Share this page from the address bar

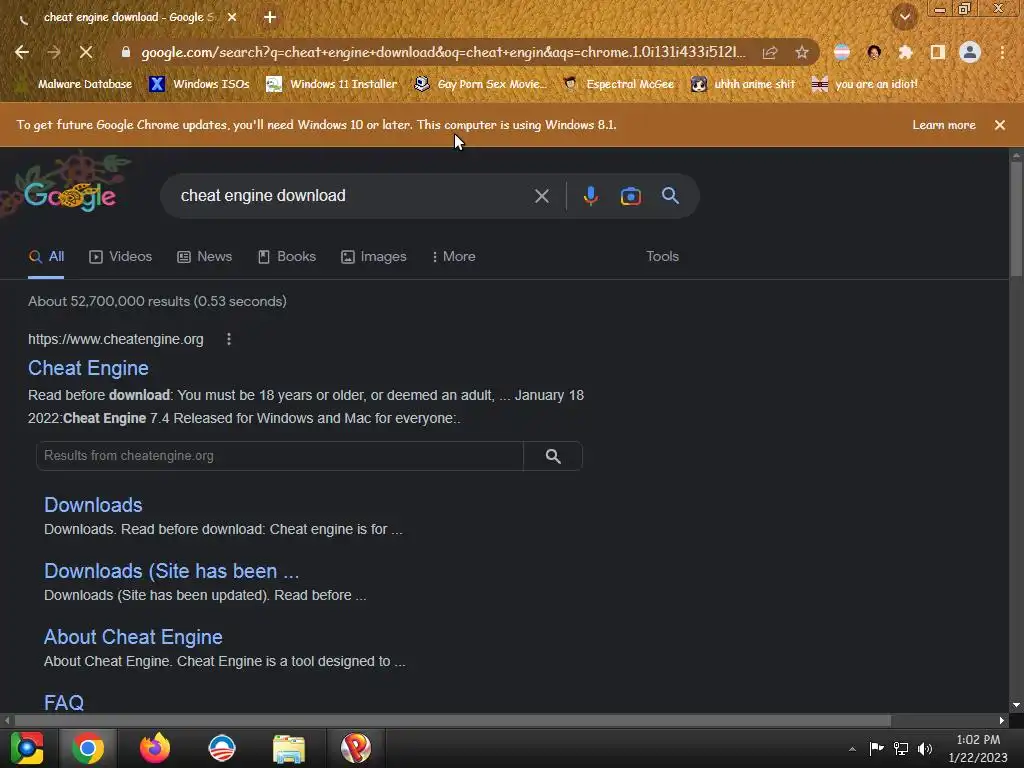pyautogui.click(x=770, y=52)
